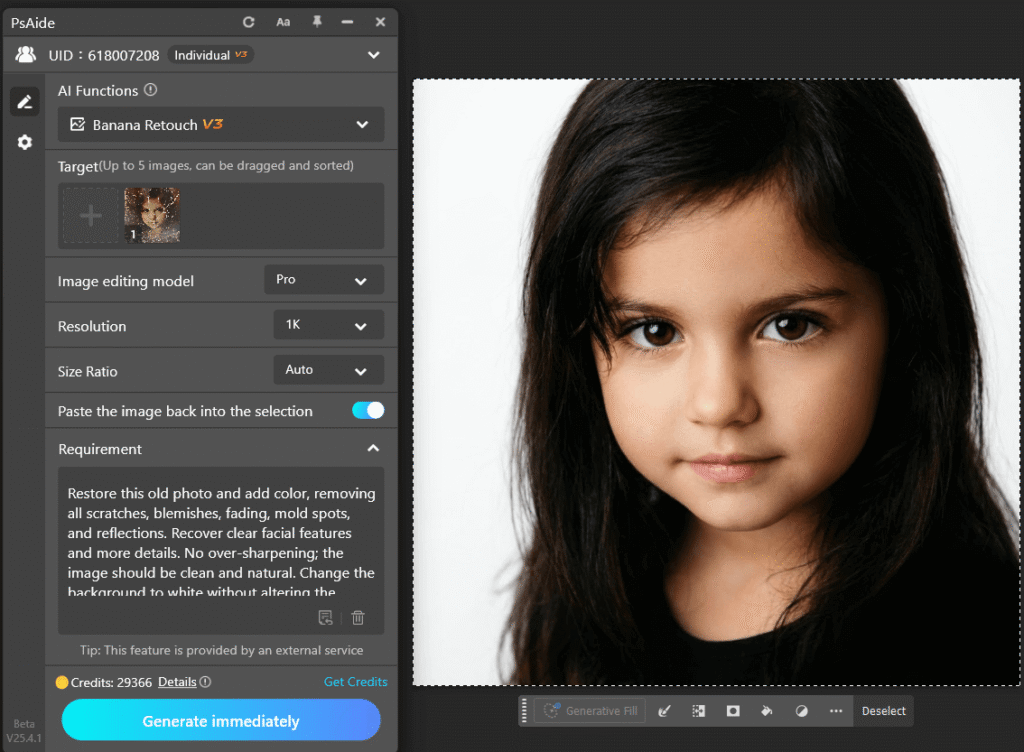Image resolution: width=1024 pixels, height=752 pixels.
Task: Pin the PsAide panel using the pin icon
Action: click(317, 21)
